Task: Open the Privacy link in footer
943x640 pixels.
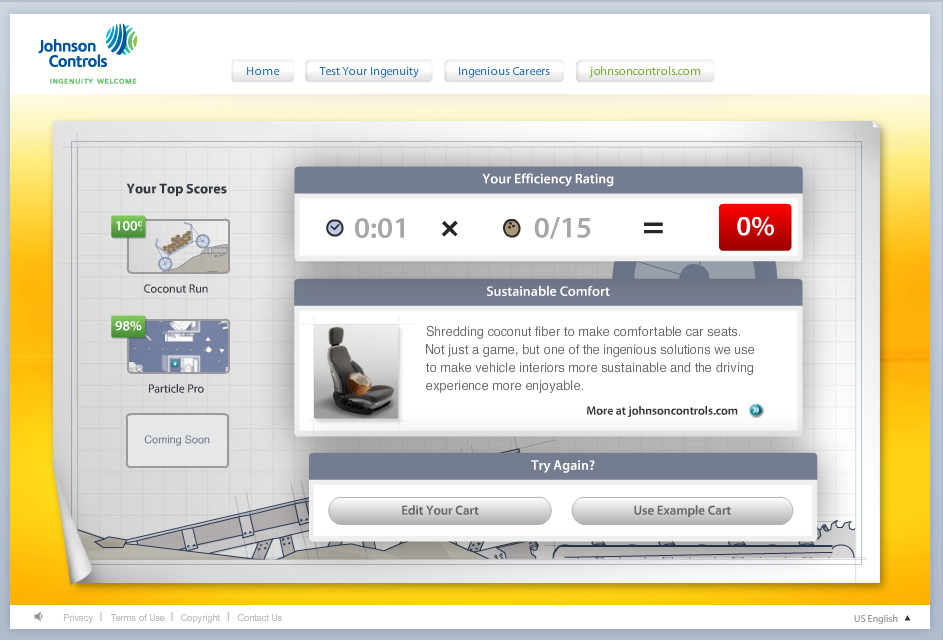Action: pos(78,618)
